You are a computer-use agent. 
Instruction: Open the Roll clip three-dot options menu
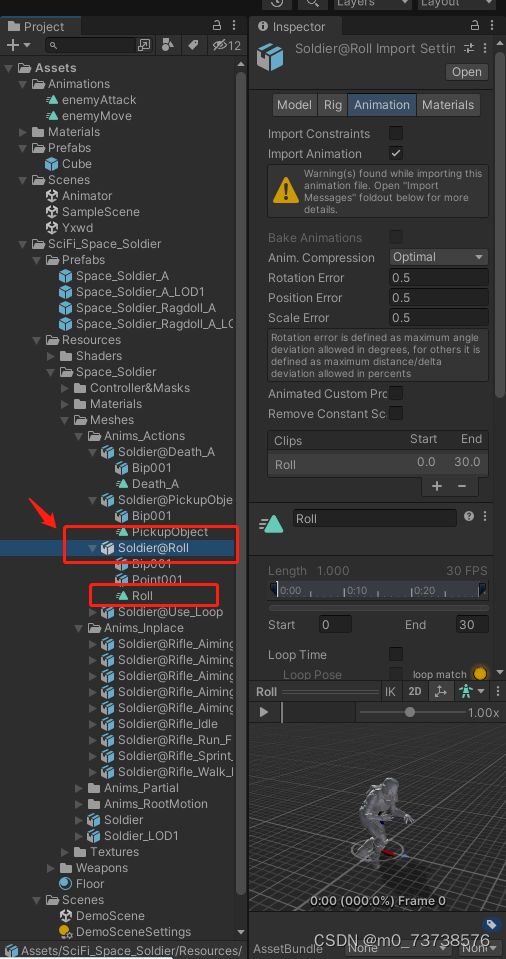click(x=485, y=516)
